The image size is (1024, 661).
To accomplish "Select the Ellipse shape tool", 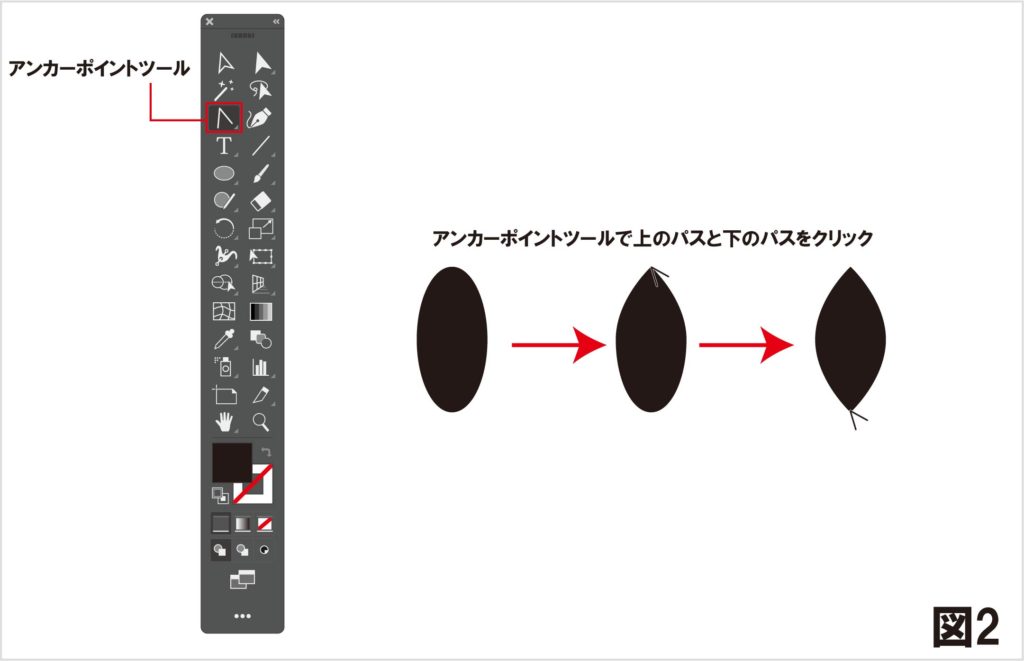I will pyautogui.click(x=224, y=173).
